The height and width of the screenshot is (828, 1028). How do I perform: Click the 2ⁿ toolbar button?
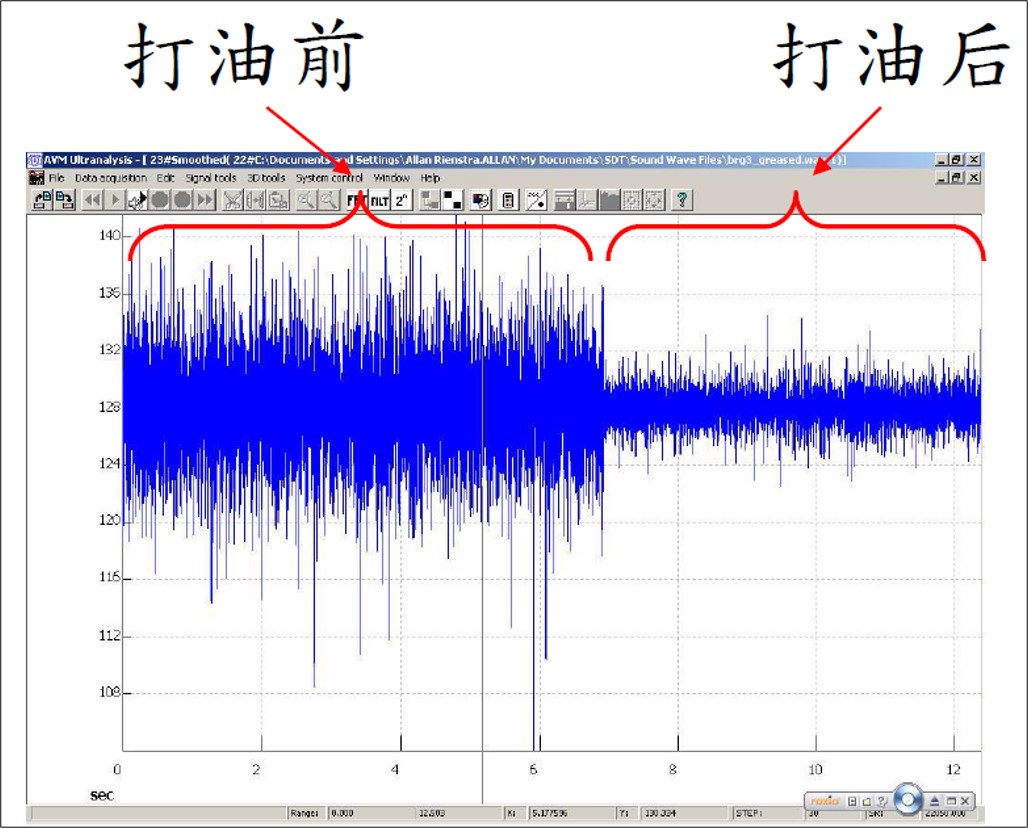(x=402, y=201)
